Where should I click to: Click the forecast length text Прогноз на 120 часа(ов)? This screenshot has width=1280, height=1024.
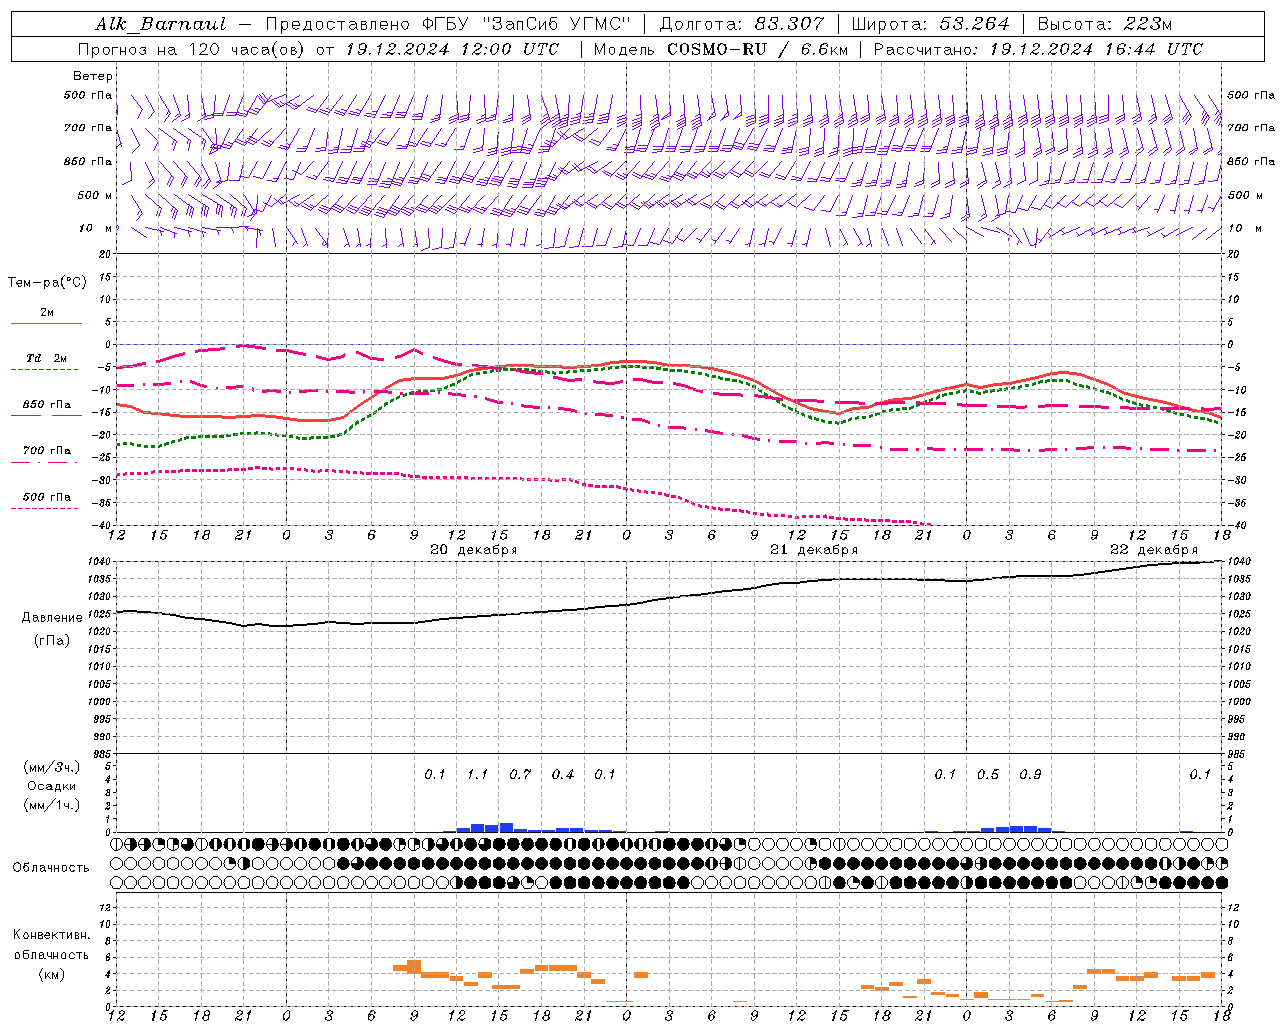(192, 49)
